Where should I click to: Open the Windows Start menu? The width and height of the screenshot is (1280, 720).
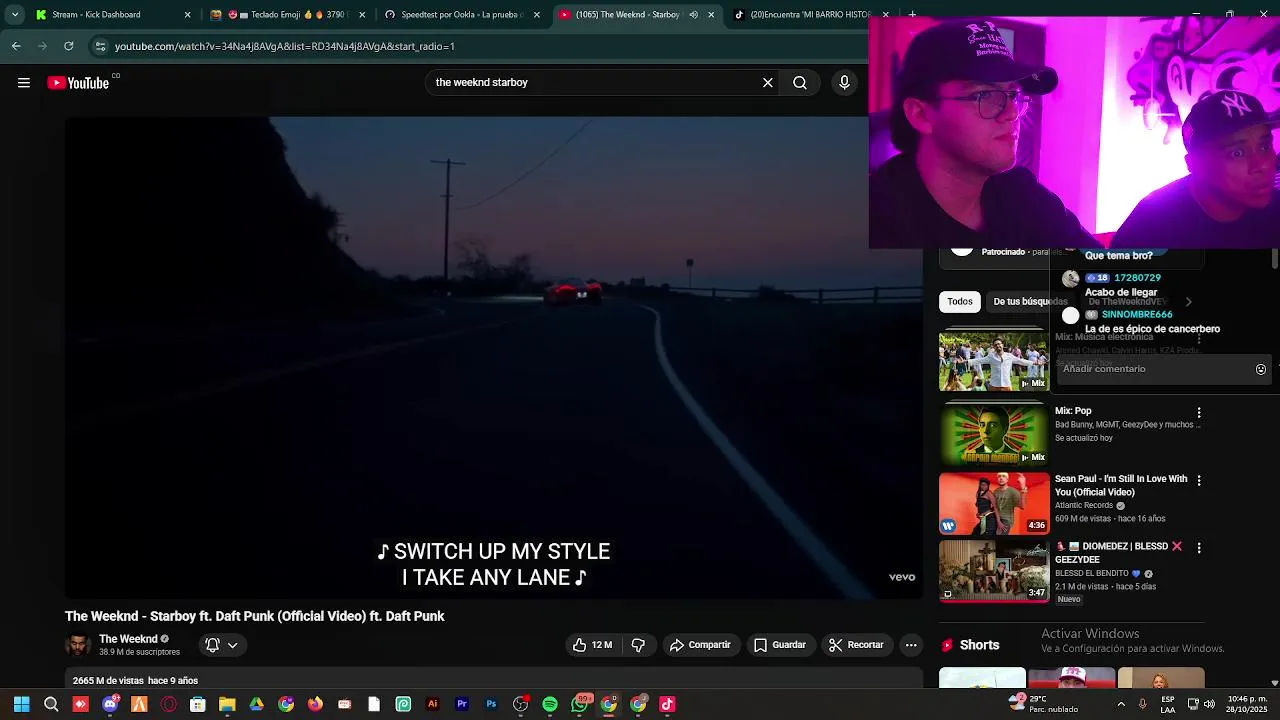[21, 704]
